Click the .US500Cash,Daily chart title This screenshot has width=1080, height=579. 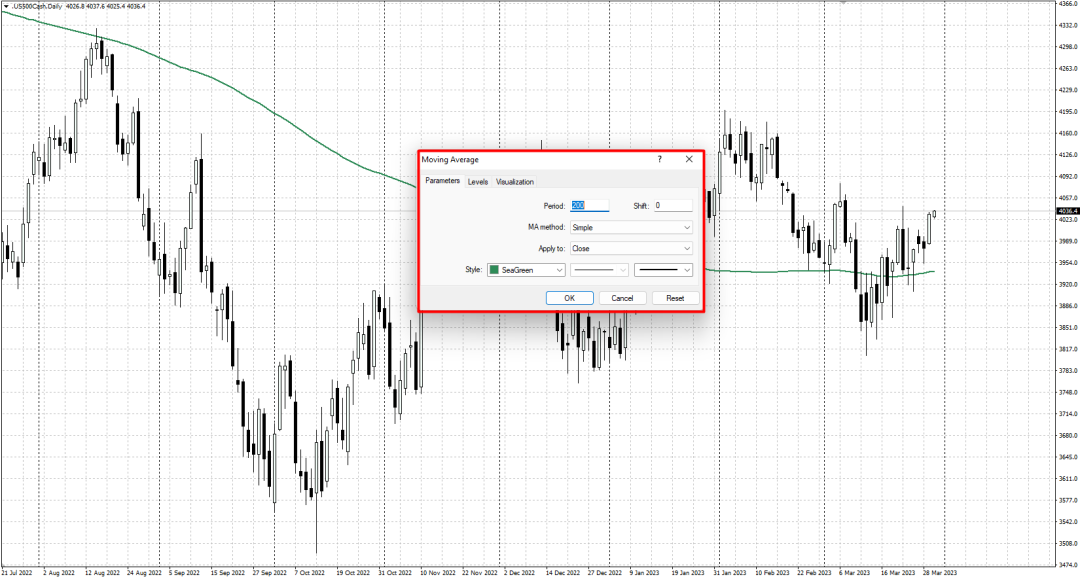coord(32,6)
